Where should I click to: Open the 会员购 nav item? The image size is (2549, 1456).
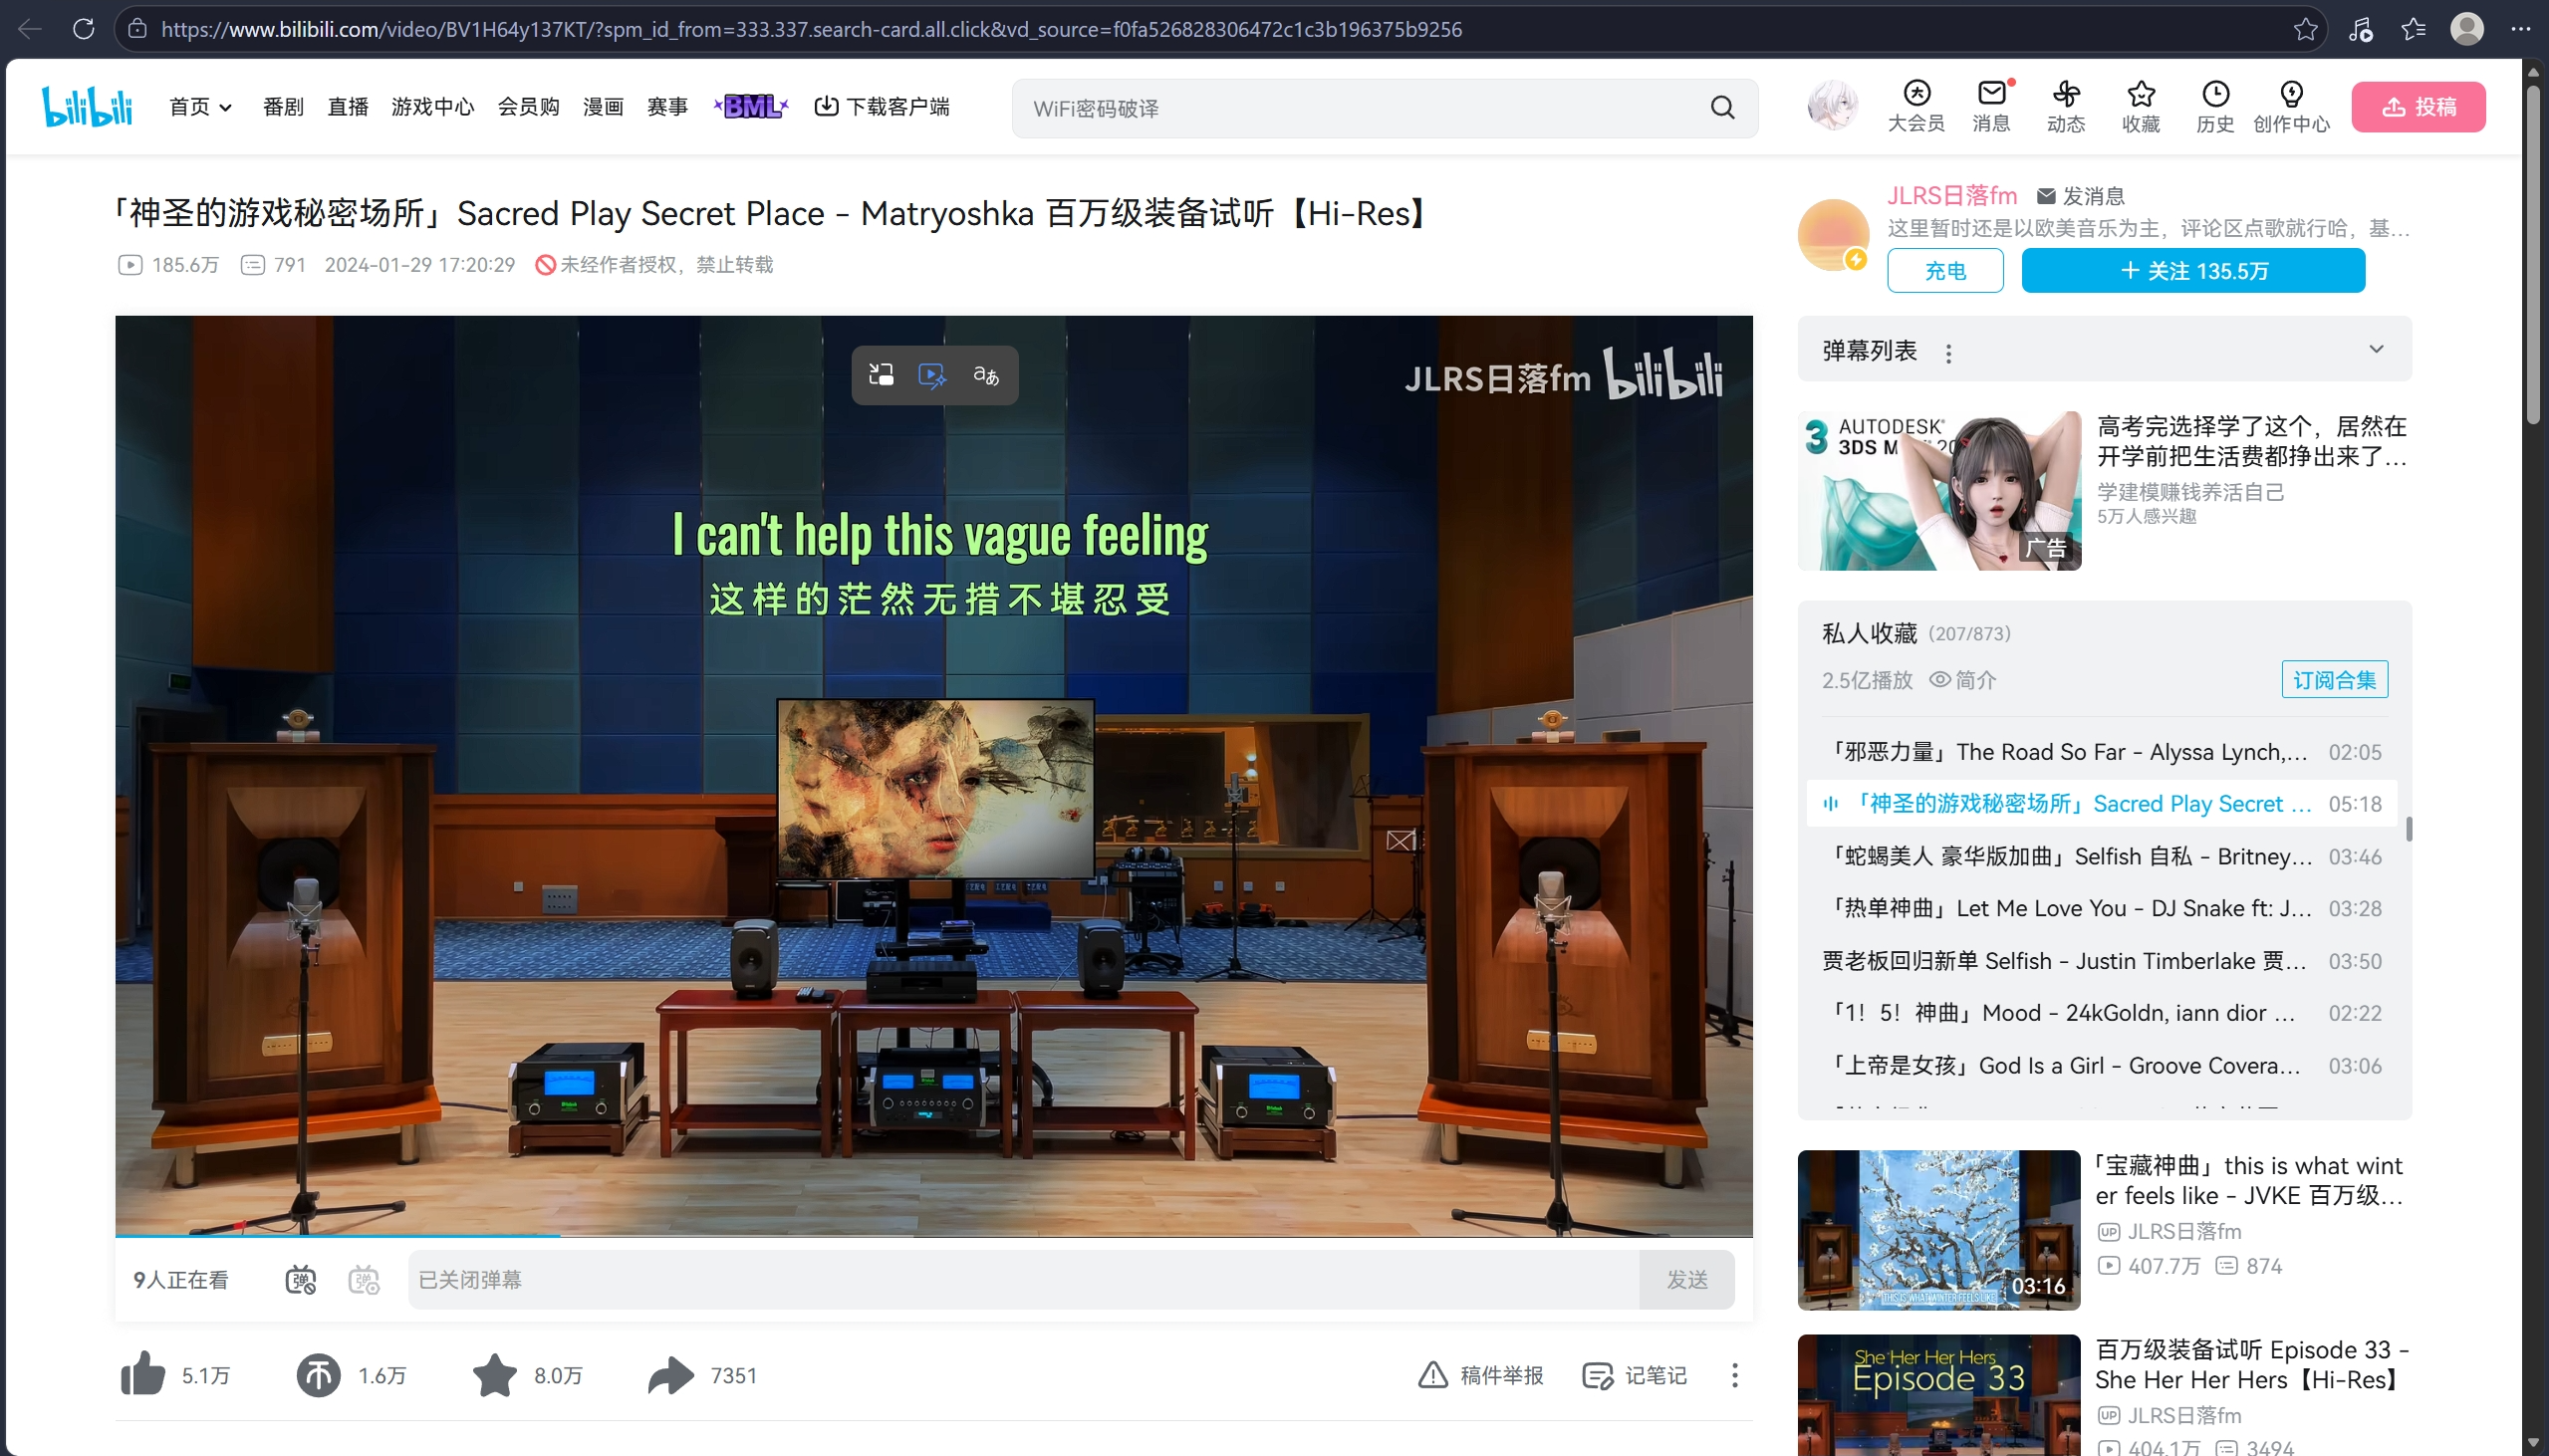[528, 107]
